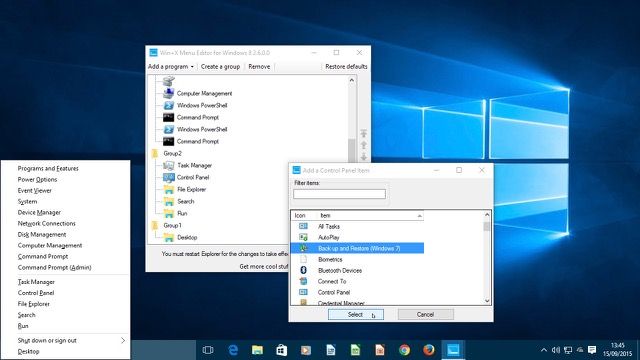This screenshot has height=360, width=640.
Task: Click scroll-up arrow in the editor tree
Action: 352,80
